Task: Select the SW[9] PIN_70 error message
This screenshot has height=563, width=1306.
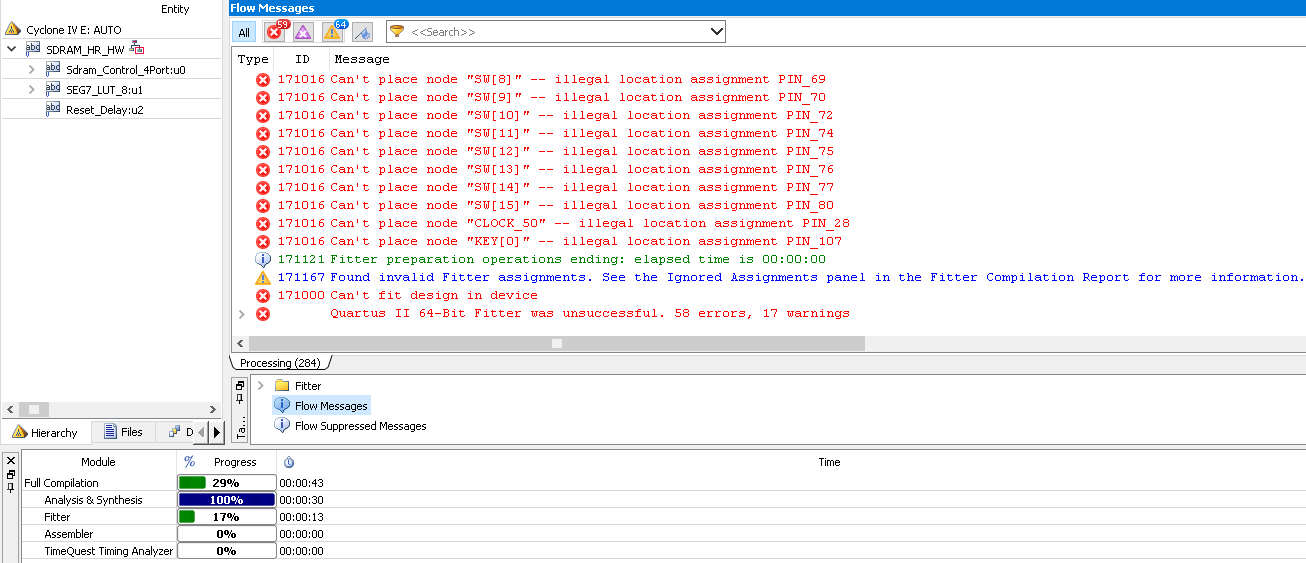Action: 578,97
